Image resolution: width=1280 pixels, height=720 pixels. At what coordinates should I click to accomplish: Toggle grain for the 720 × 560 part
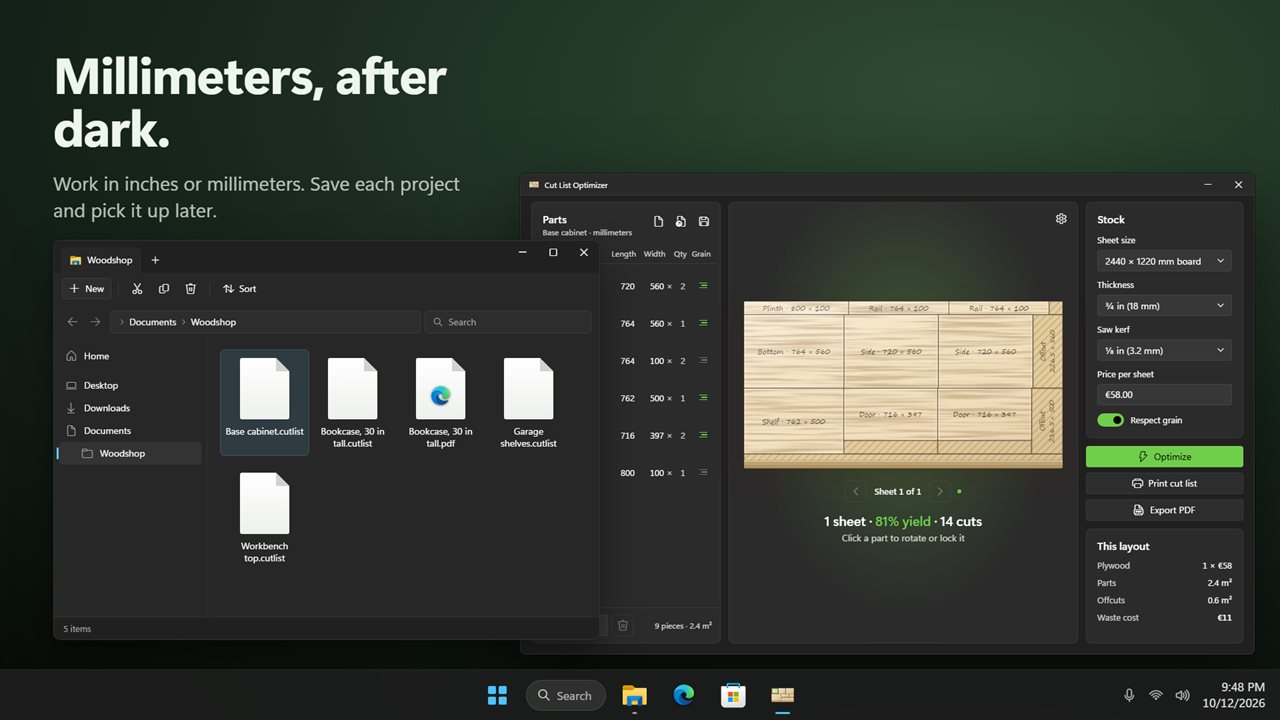tap(703, 286)
